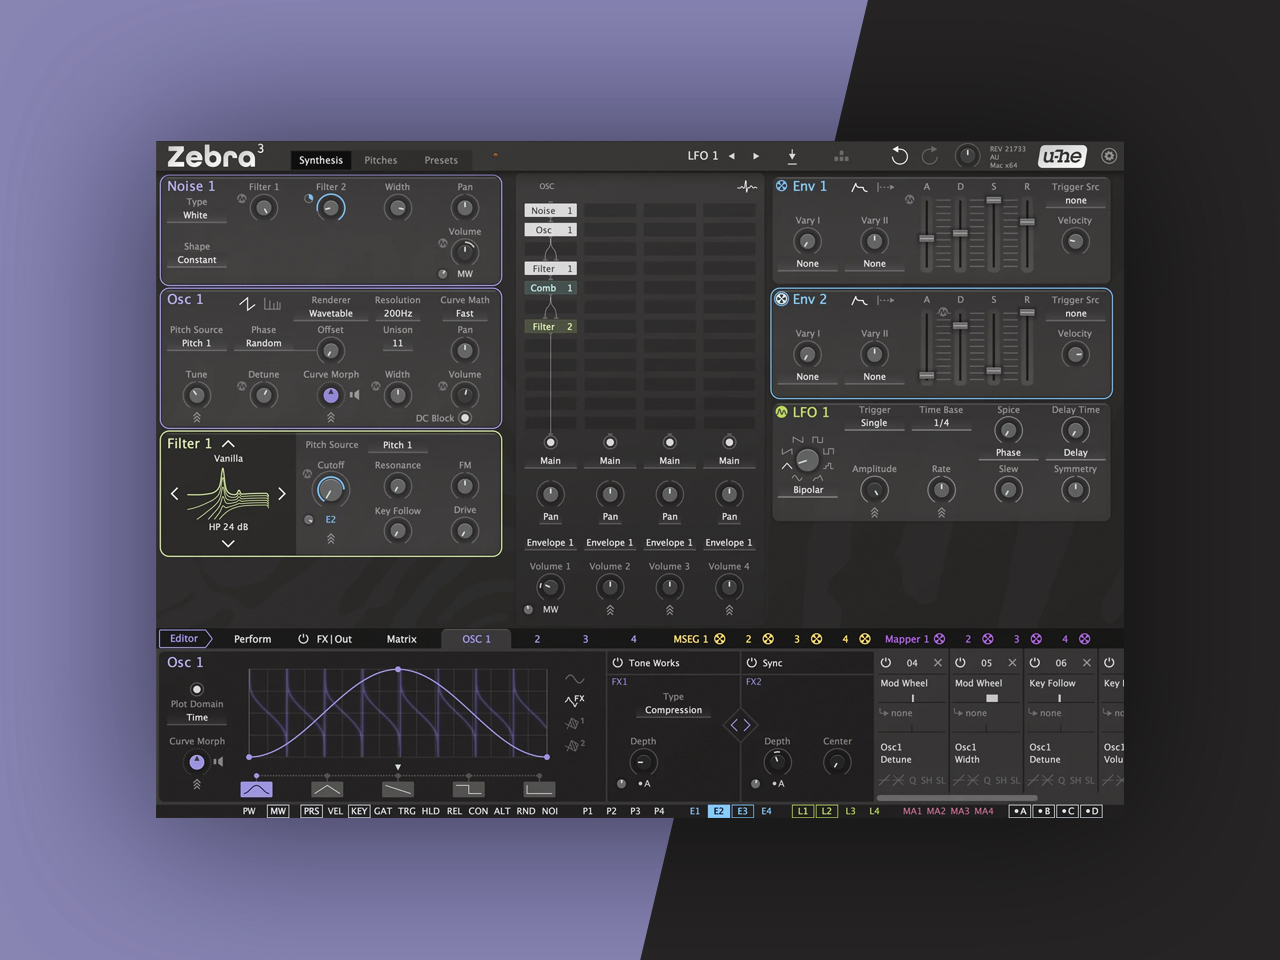Open the Noise Type White dropdown
This screenshot has width=1280, height=960.
196,215
